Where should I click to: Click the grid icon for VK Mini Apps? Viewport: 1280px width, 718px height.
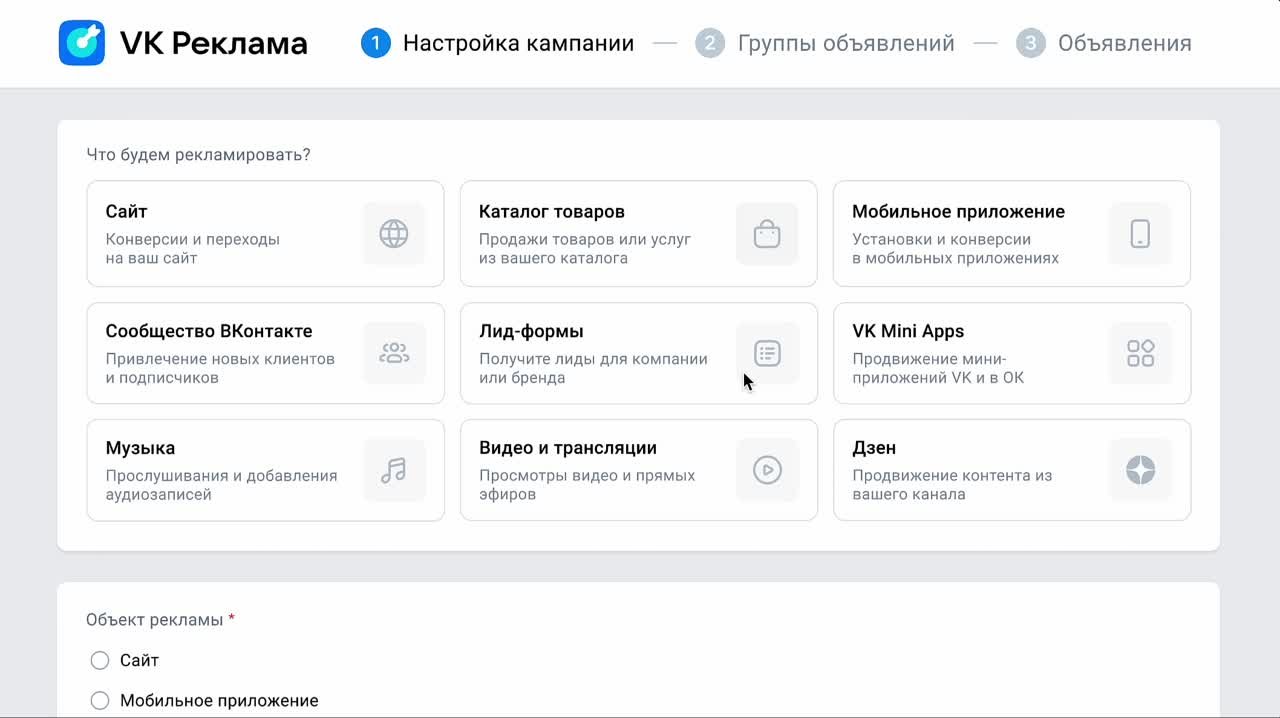(x=1140, y=353)
